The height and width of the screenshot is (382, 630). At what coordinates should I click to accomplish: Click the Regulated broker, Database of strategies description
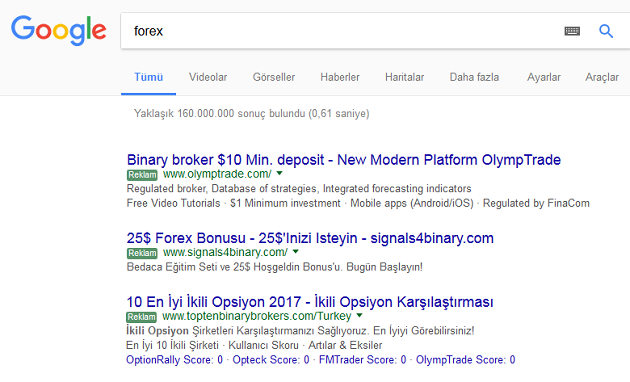299,188
